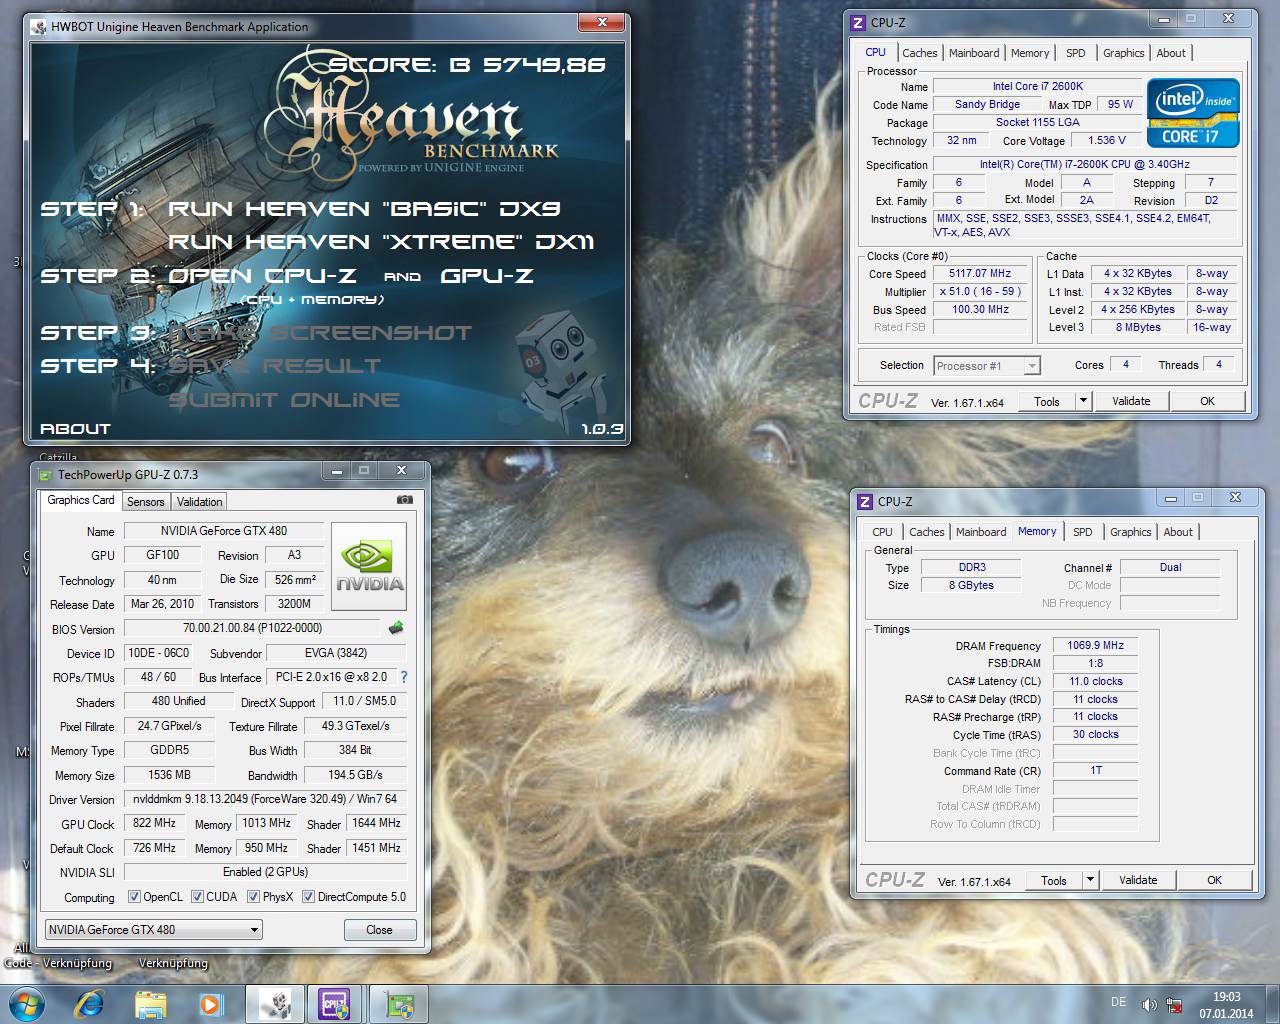Open About tab in lower CPU-Z window
1280x1024 pixels.
(1178, 533)
